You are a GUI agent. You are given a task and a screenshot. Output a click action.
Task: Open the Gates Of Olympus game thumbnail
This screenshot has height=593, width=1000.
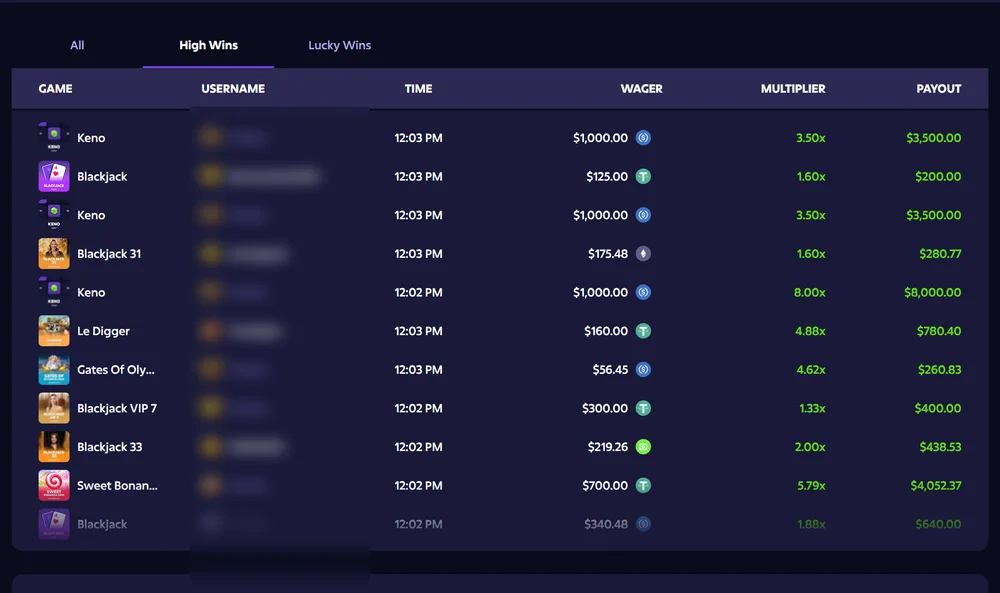(x=54, y=370)
